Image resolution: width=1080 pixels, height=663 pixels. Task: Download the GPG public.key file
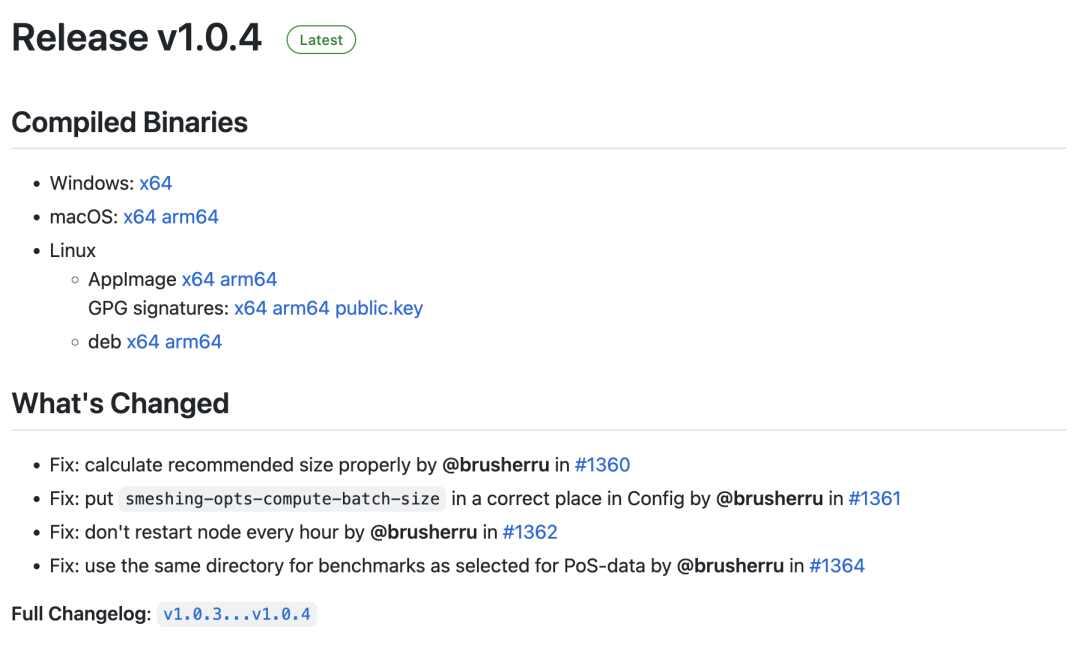(x=379, y=308)
